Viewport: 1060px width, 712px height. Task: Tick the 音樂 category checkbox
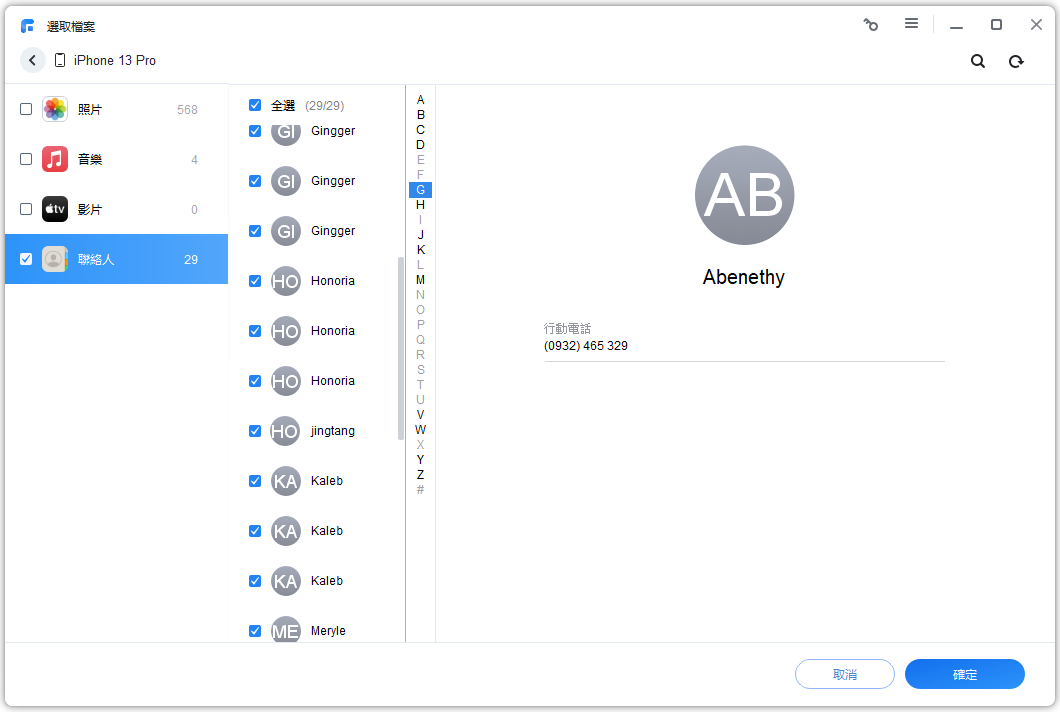[26, 160]
